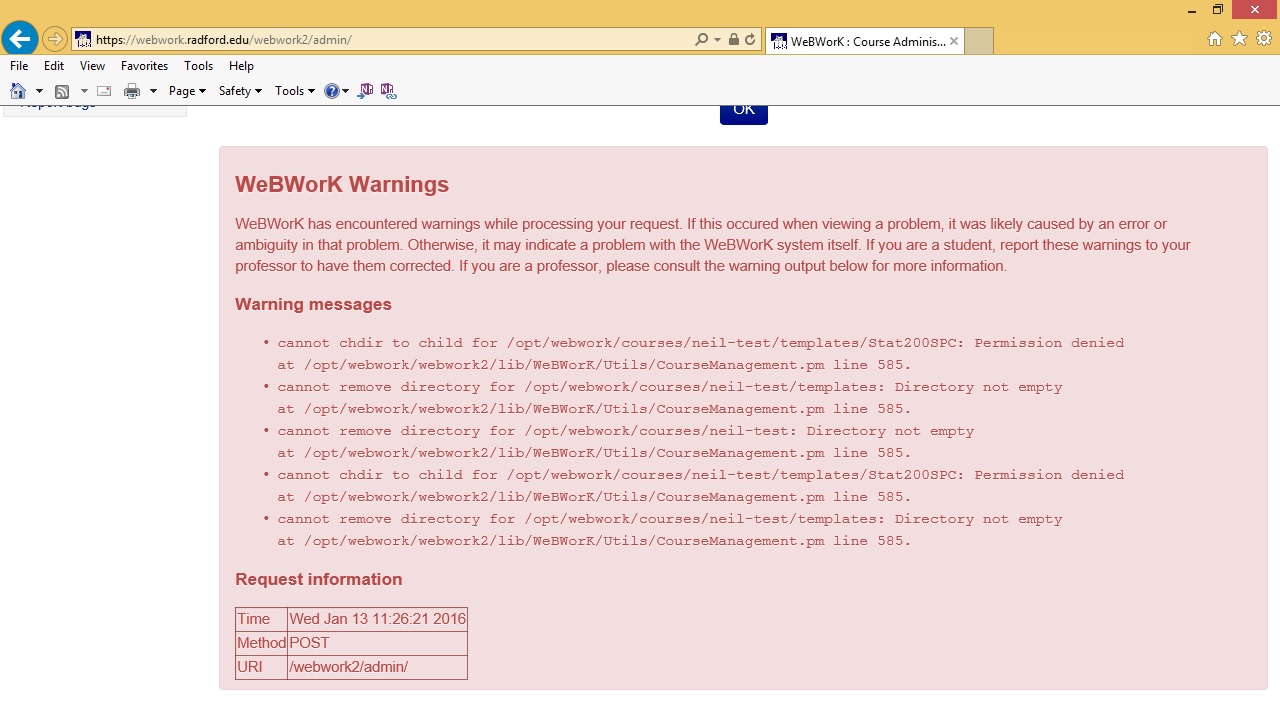Click the POST method table cell
The image size is (1280, 728).
(377, 643)
